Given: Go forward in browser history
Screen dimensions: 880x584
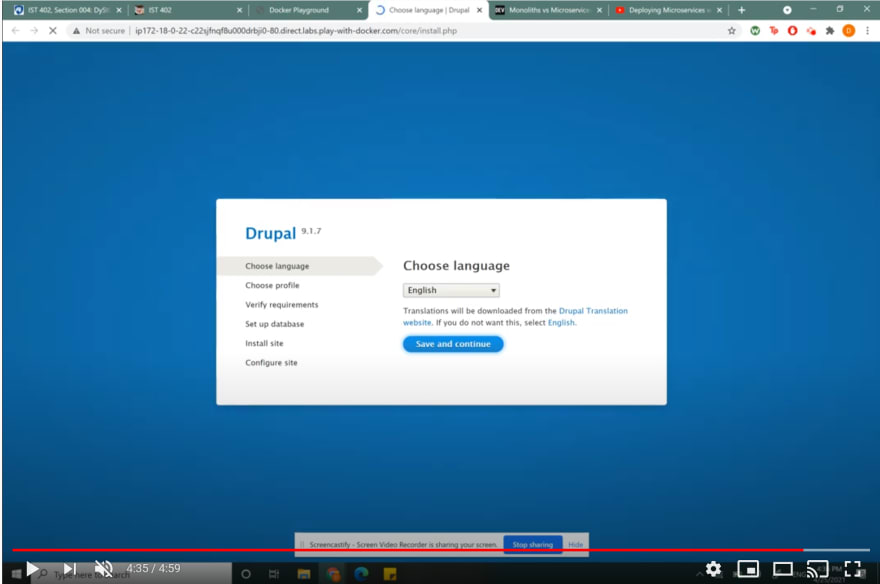Looking at the screenshot, I should click(34, 31).
